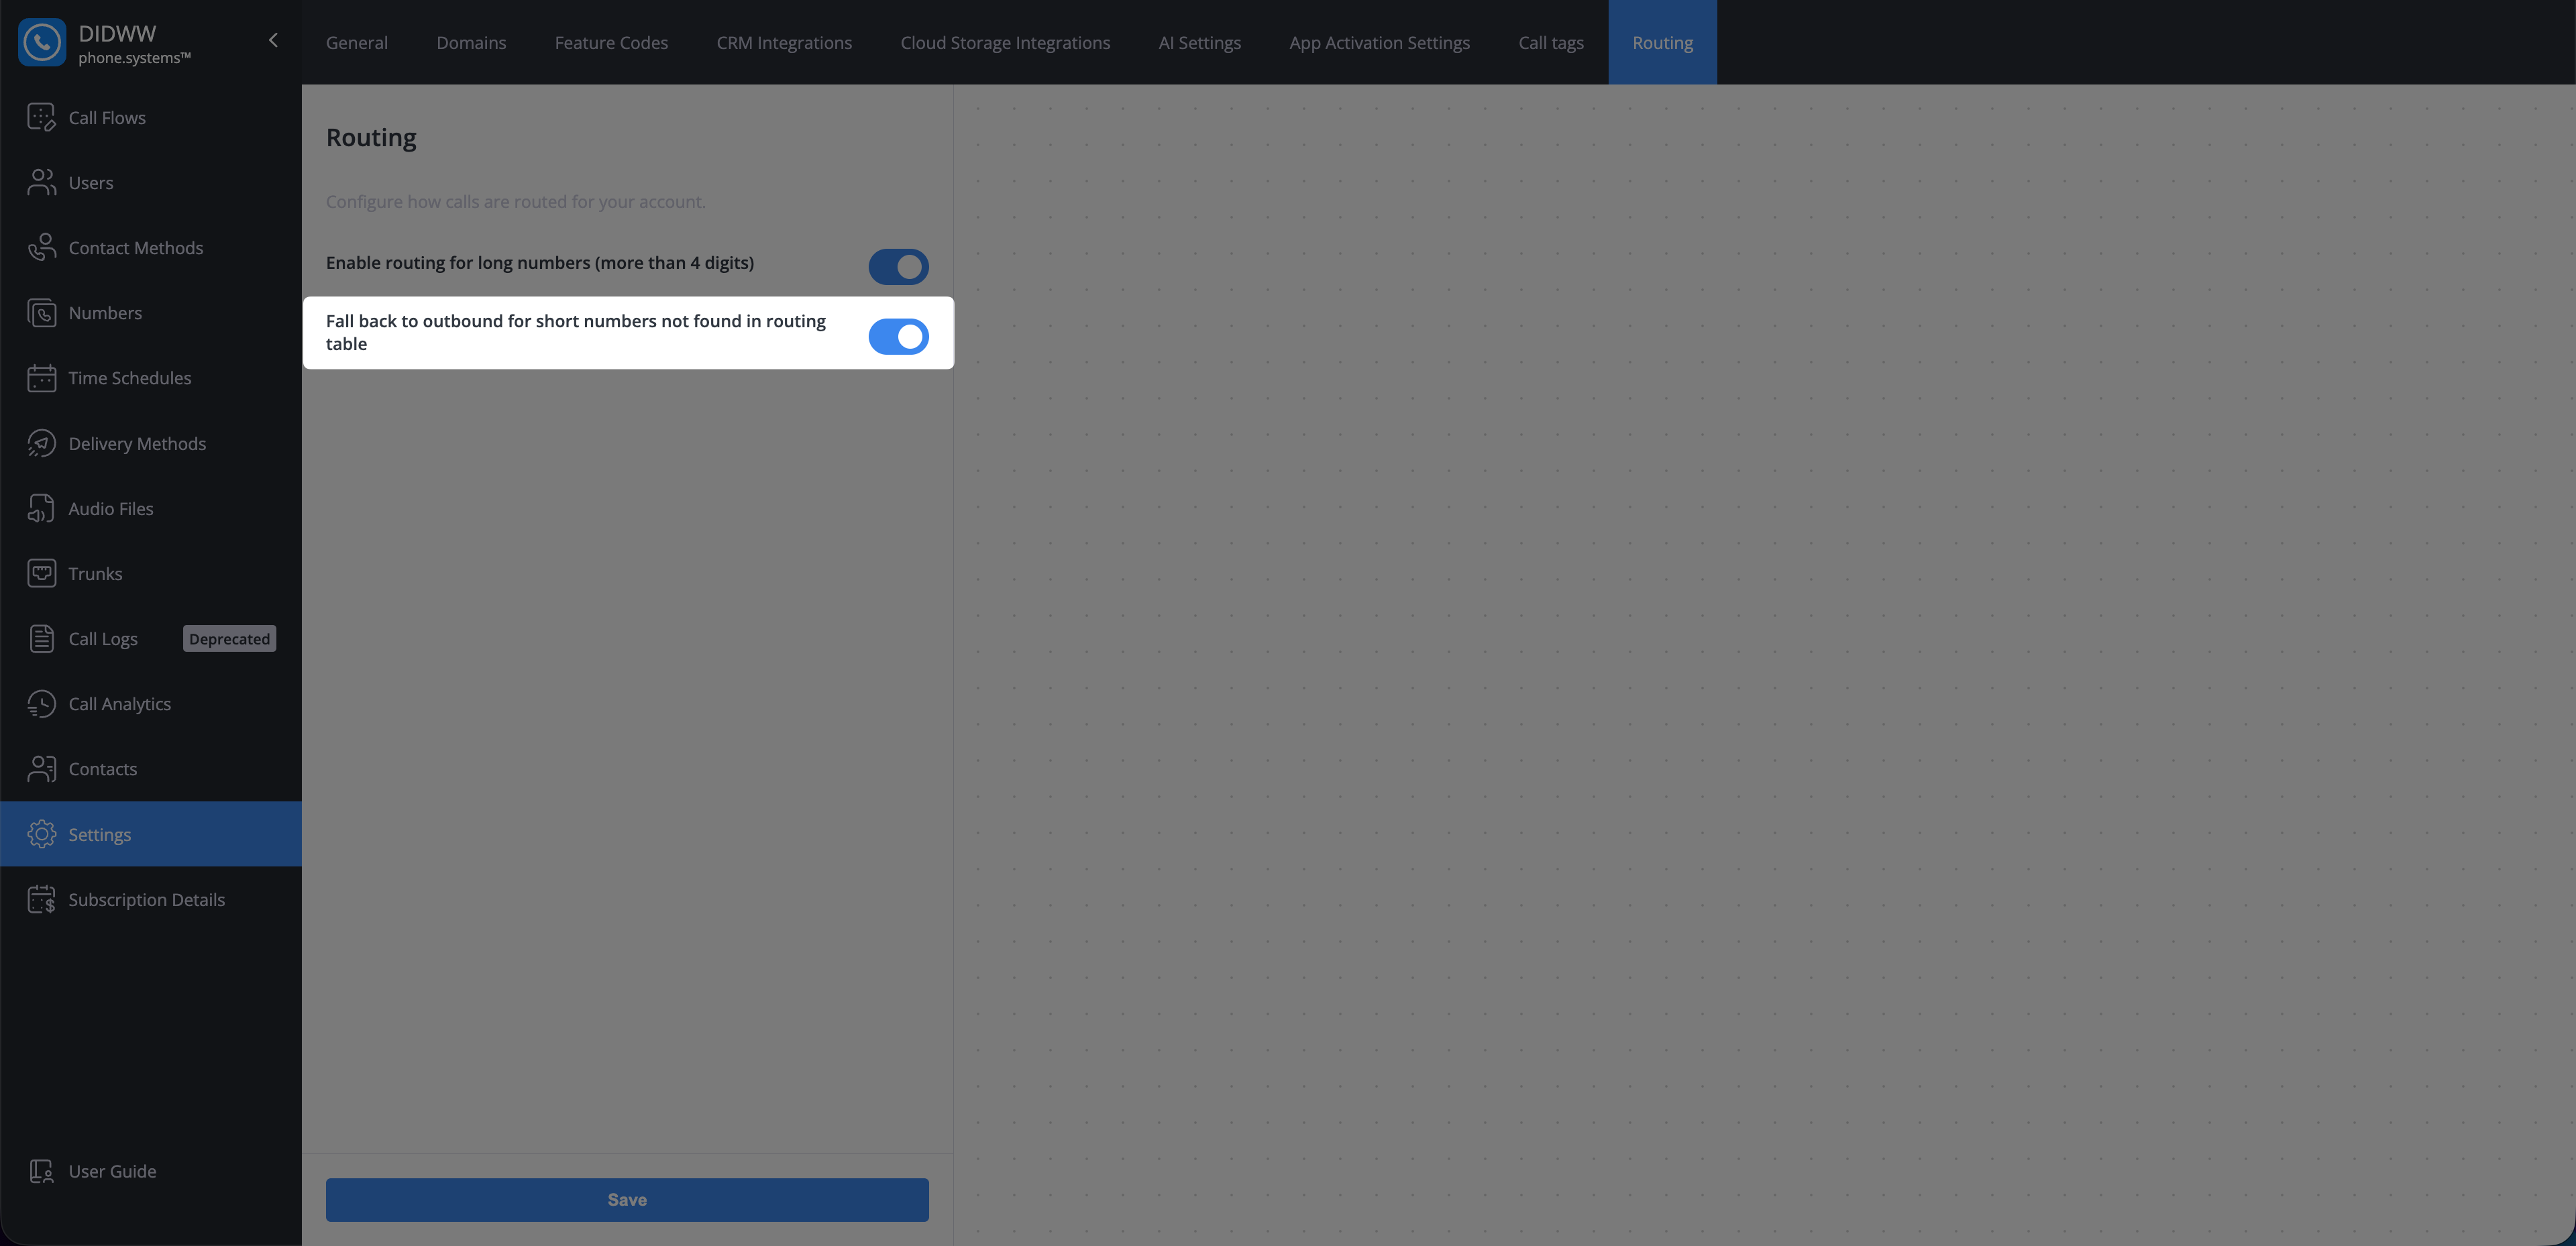The width and height of the screenshot is (2576, 1246).
Task: Go to AI Settings tab
Action: (x=1199, y=42)
